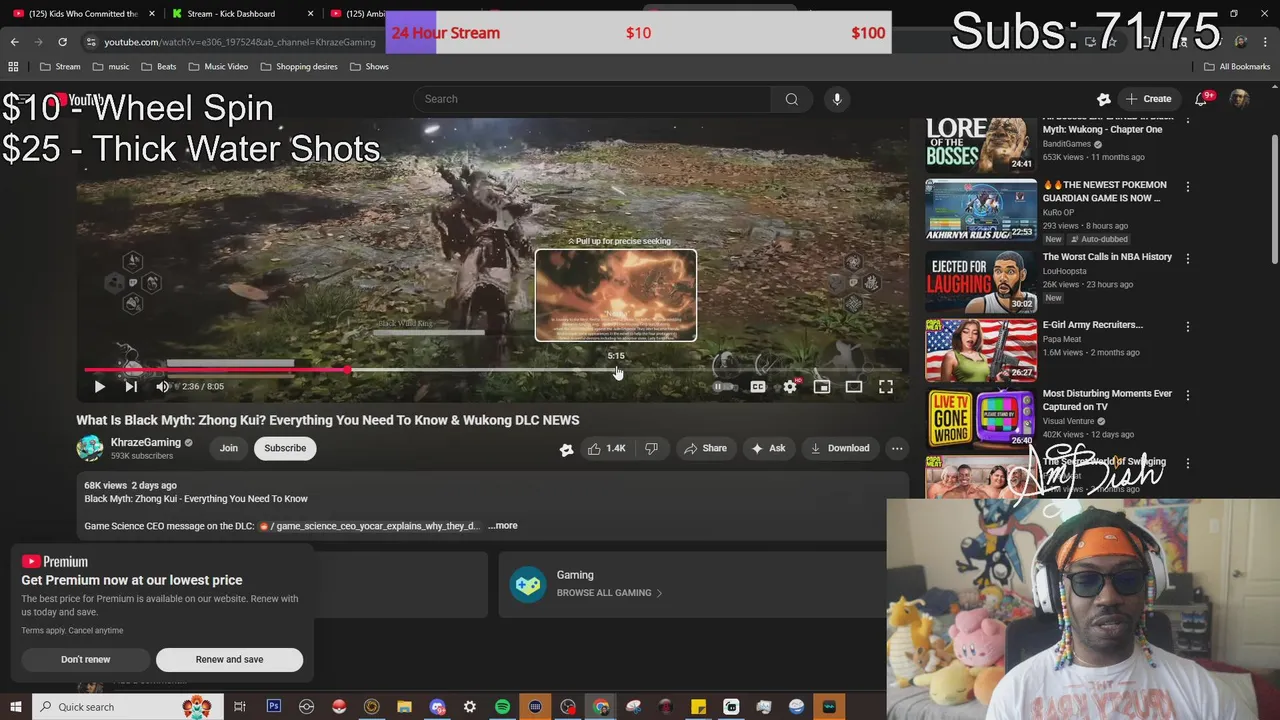Click the red progress scrubber handle

click(348, 370)
